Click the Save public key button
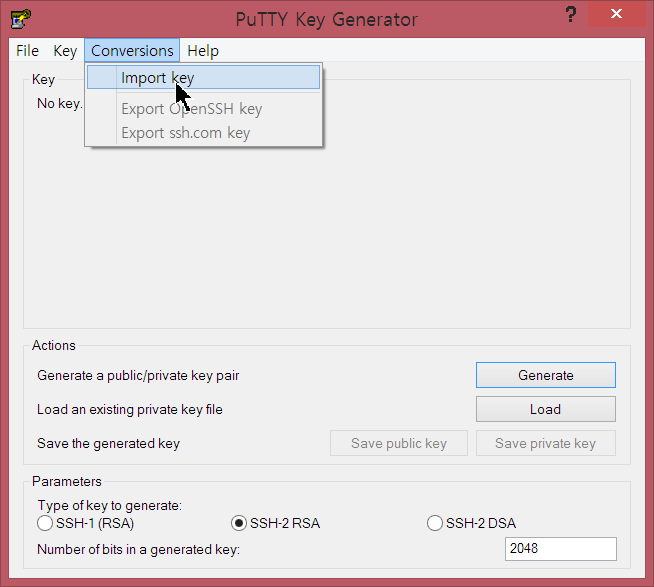Viewport: 654px width, 587px height. (399, 443)
